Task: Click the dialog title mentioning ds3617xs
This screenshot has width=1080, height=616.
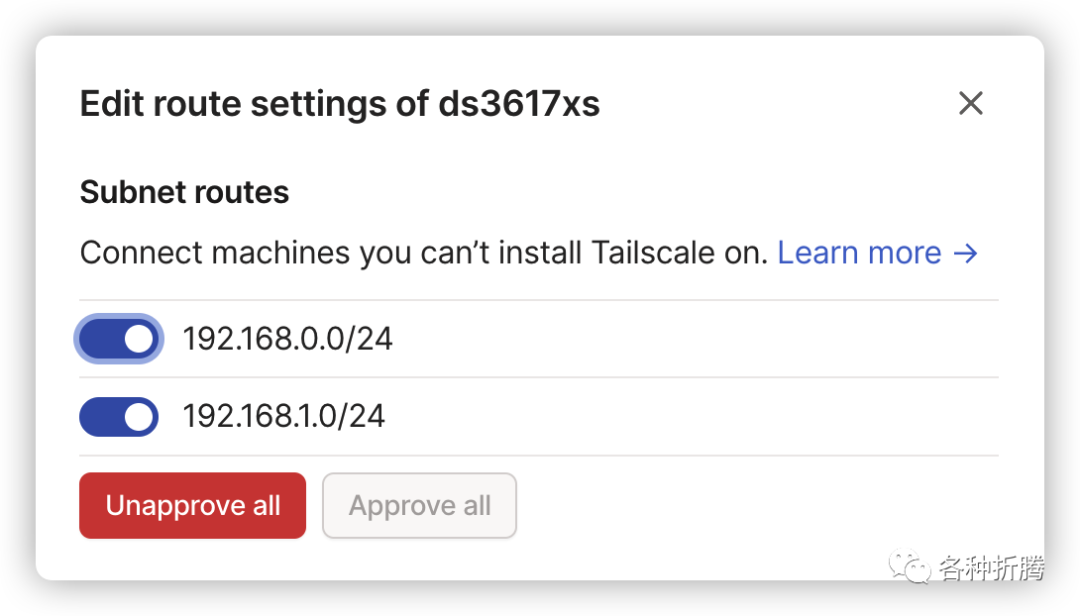Action: [x=340, y=103]
